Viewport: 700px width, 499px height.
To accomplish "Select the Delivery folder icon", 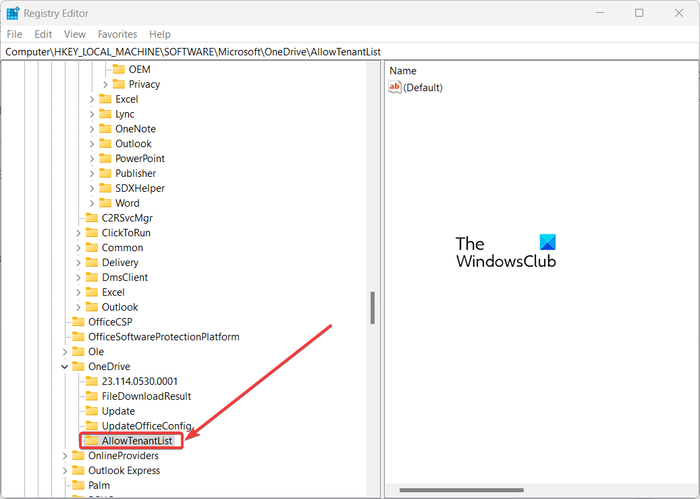I will click(x=92, y=262).
